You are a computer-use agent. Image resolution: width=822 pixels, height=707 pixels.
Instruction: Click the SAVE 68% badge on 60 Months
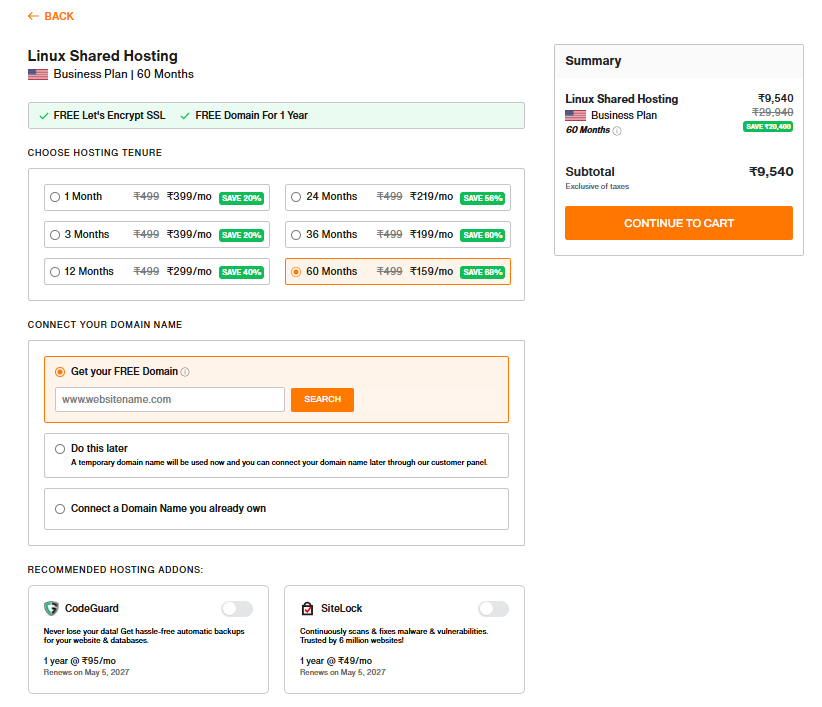point(483,272)
